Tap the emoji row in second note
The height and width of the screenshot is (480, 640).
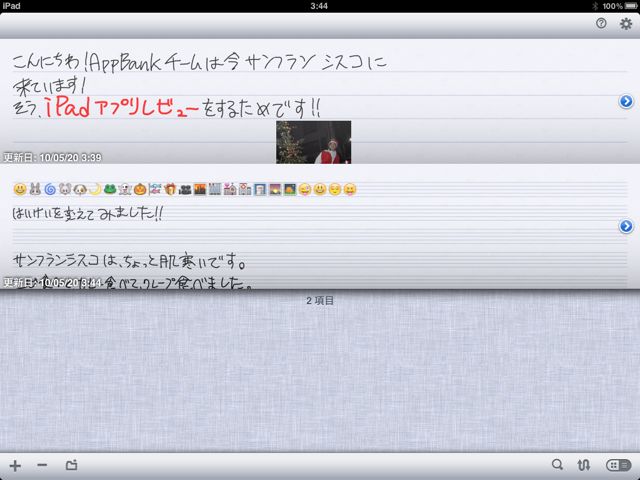pos(185,189)
